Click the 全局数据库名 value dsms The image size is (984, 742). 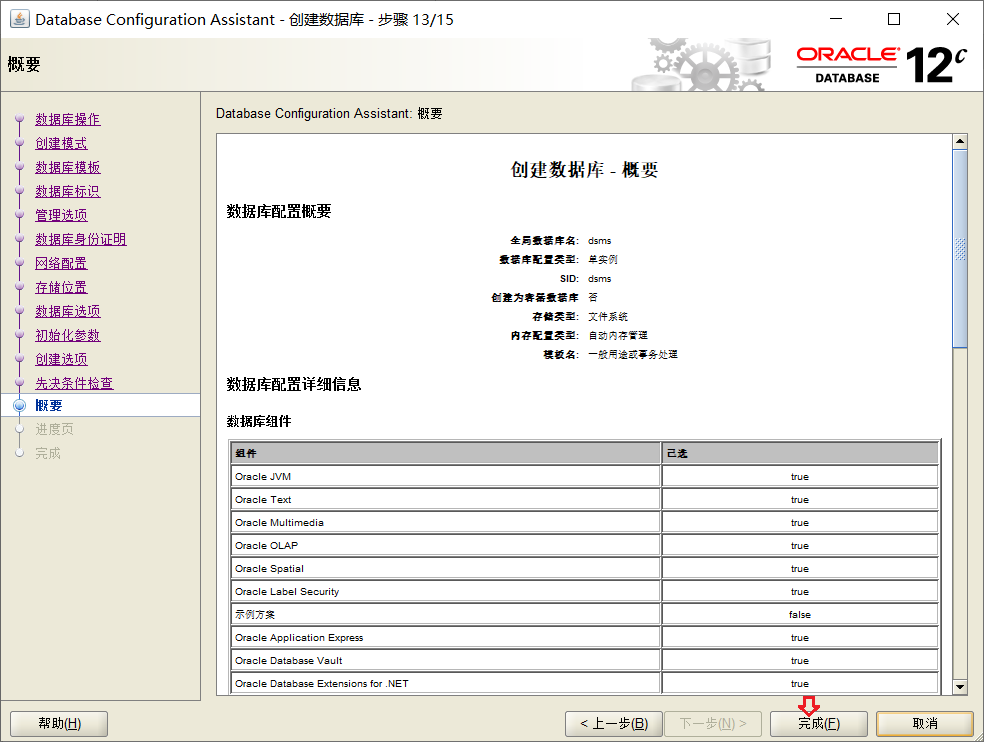599,240
